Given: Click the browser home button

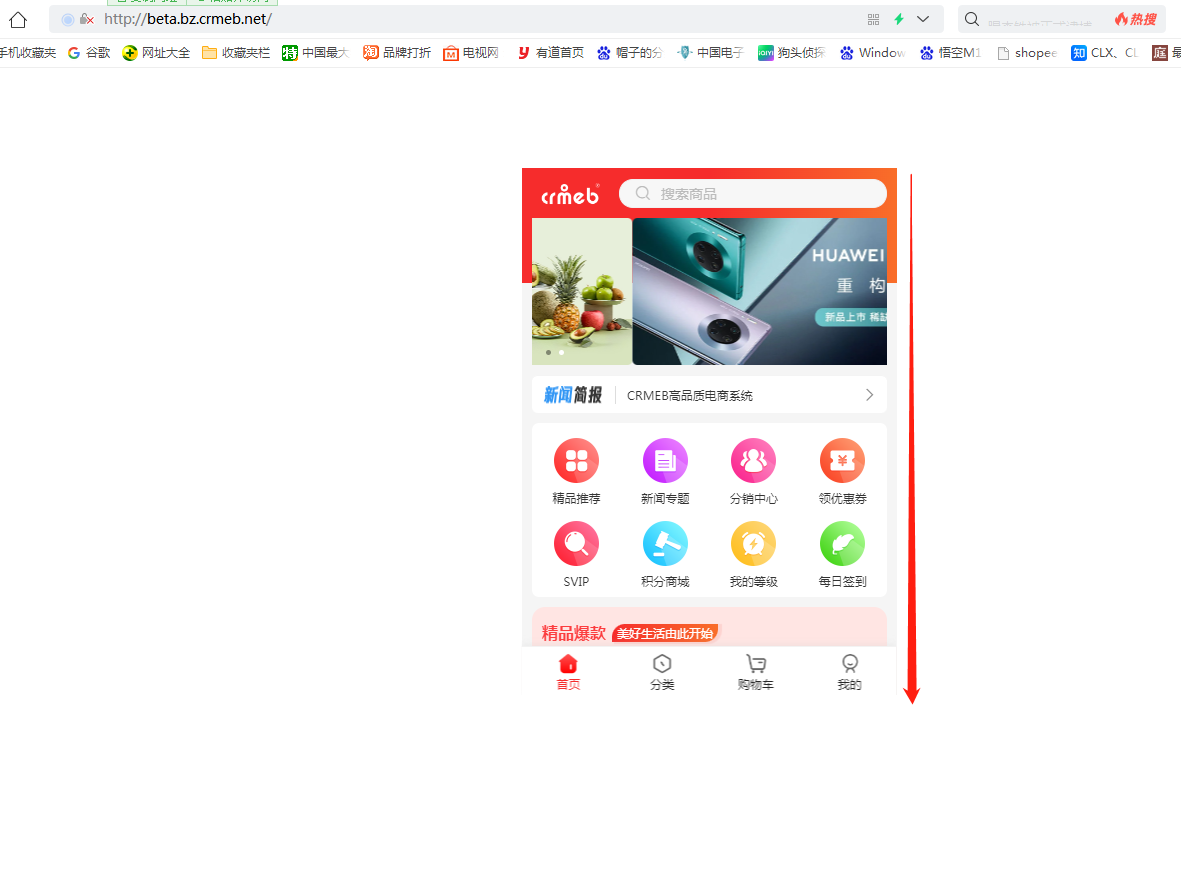Looking at the screenshot, I should 18,20.
